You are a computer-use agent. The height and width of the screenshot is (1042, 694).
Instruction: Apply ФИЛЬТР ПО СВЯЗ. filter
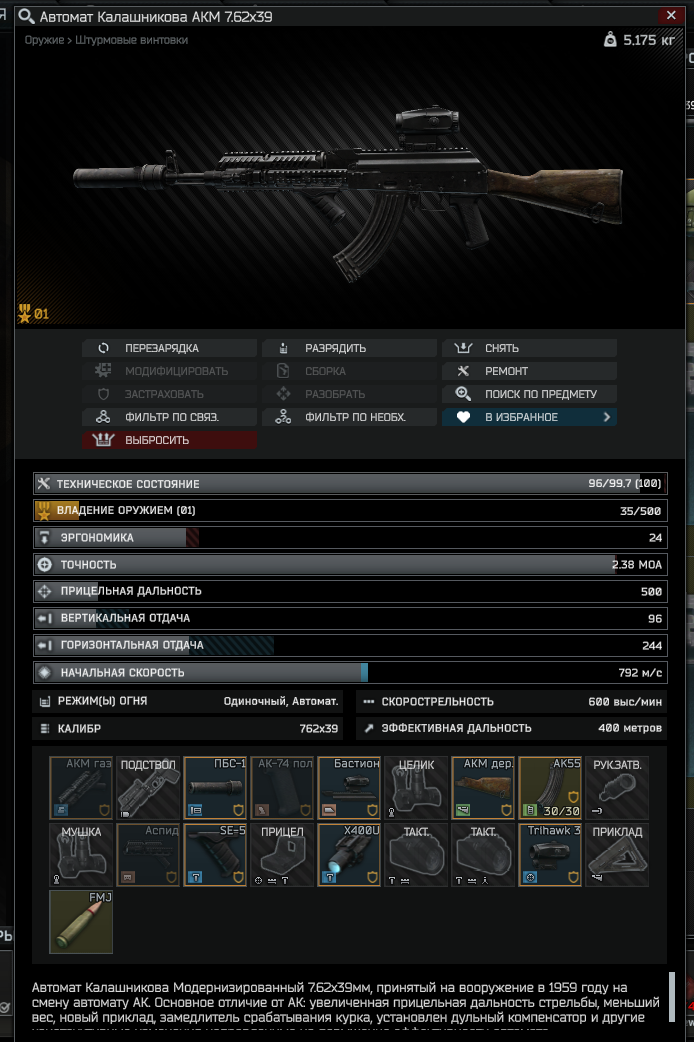[x=170, y=417]
